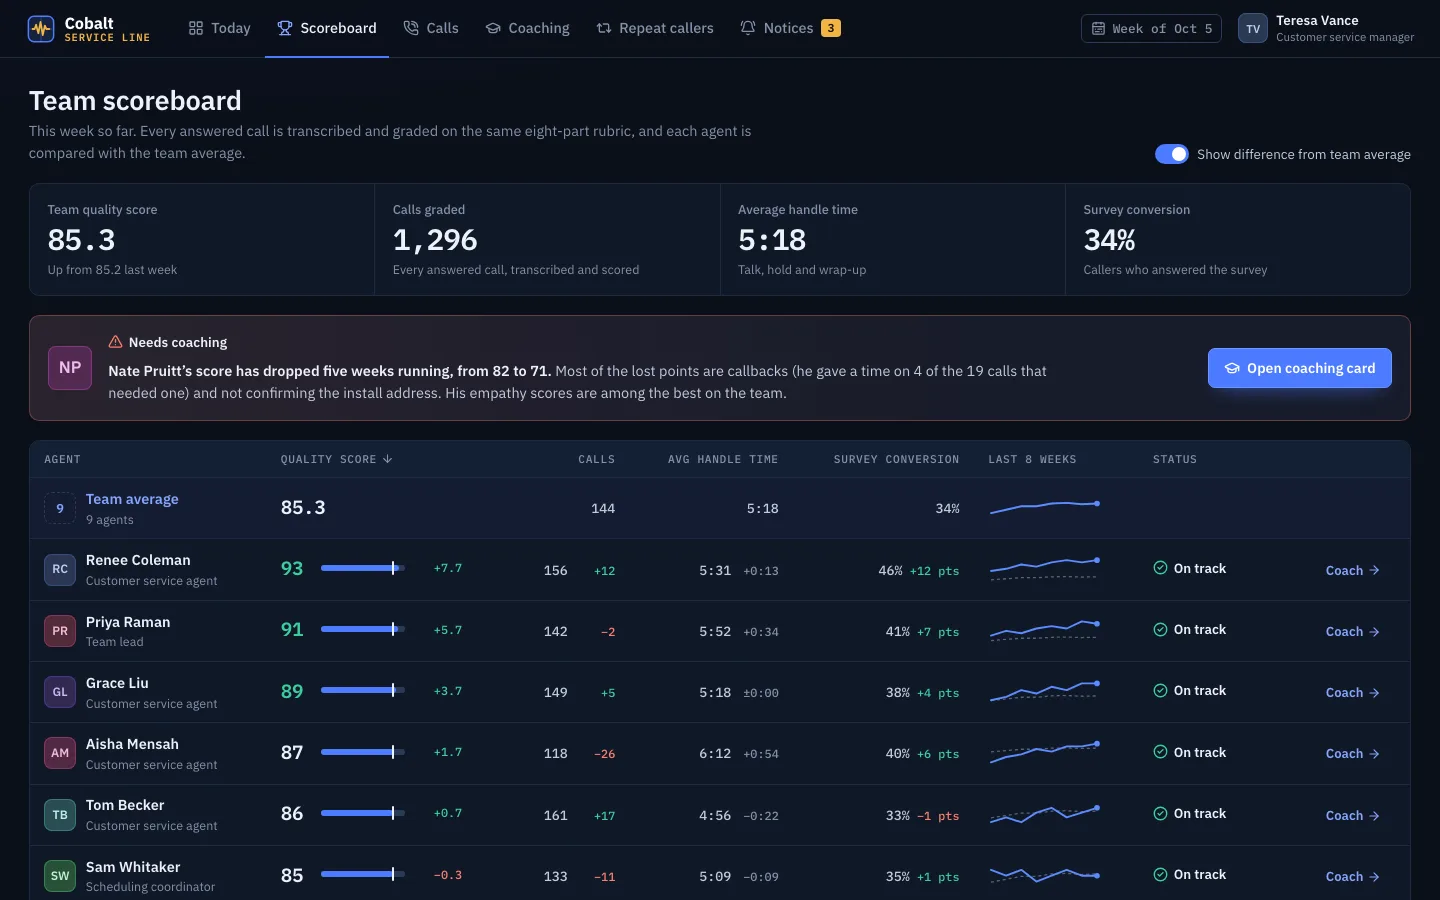Open the Notices tab
The height and width of the screenshot is (900, 1440).
[789, 28]
